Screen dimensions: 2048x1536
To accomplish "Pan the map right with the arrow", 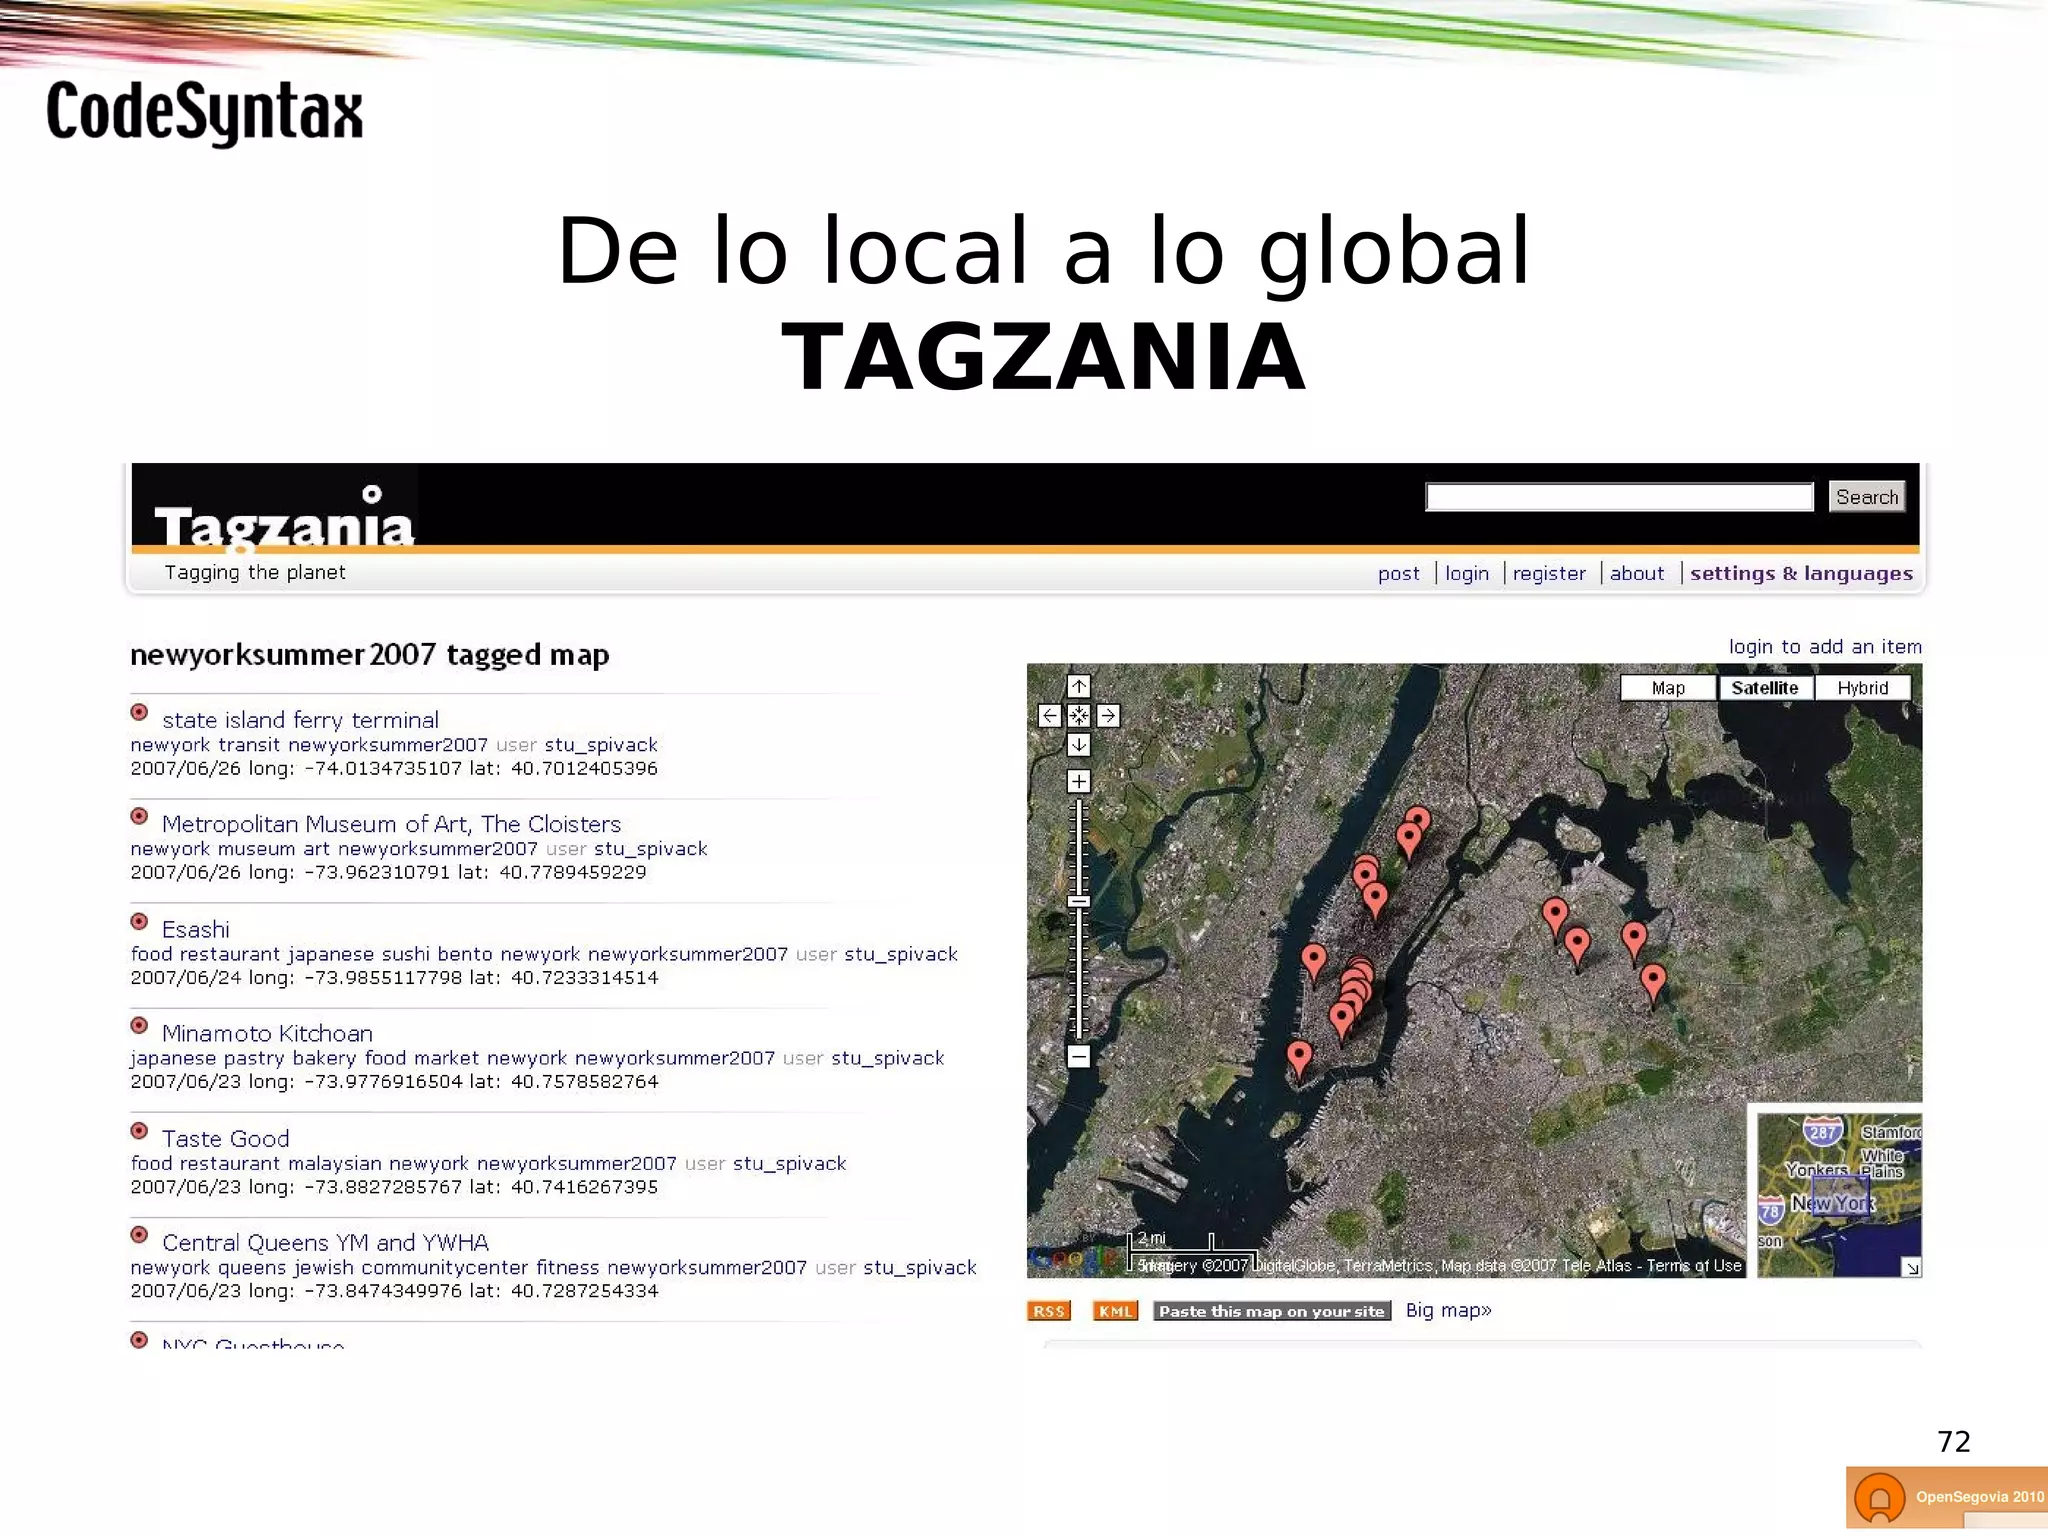I will pyautogui.click(x=1108, y=716).
